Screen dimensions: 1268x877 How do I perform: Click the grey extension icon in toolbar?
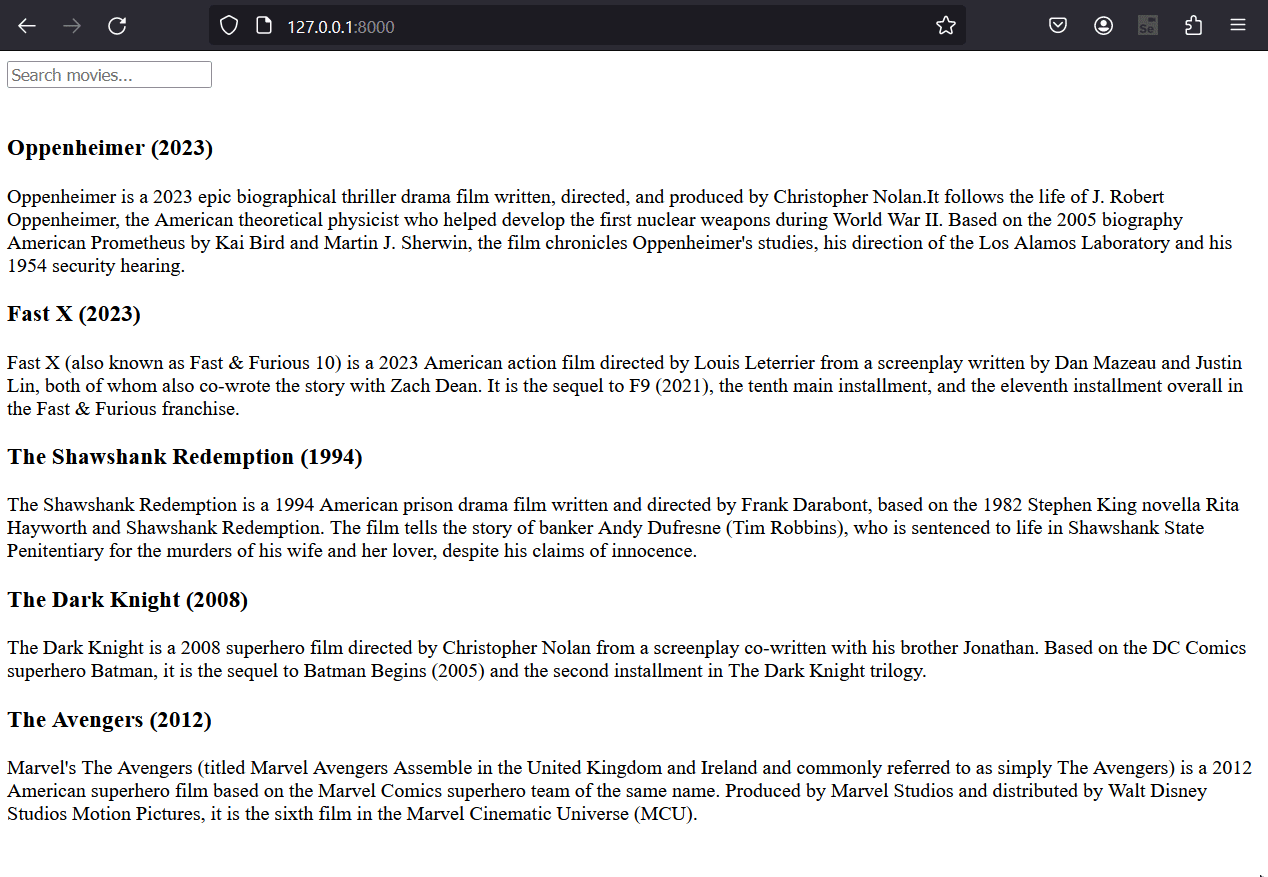coord(1147,26)
